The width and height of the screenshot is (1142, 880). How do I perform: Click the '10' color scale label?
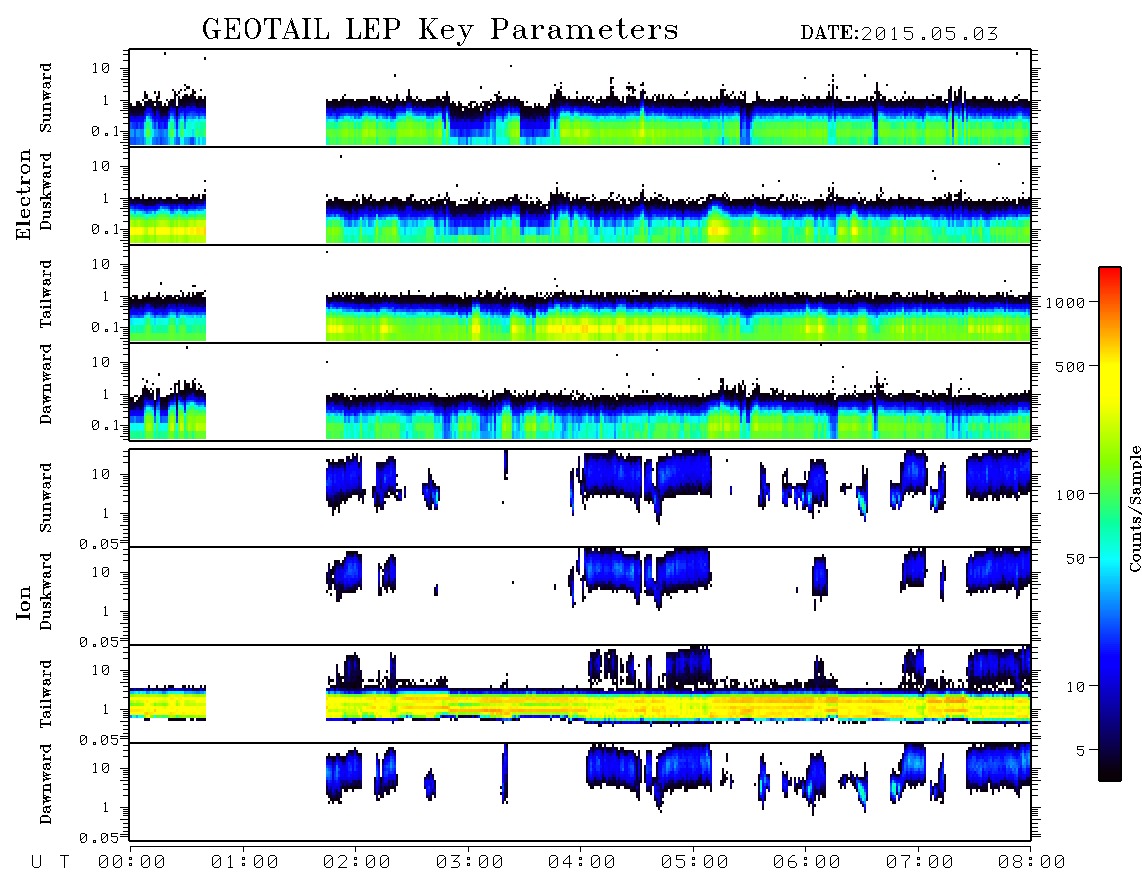point(1076,686)
